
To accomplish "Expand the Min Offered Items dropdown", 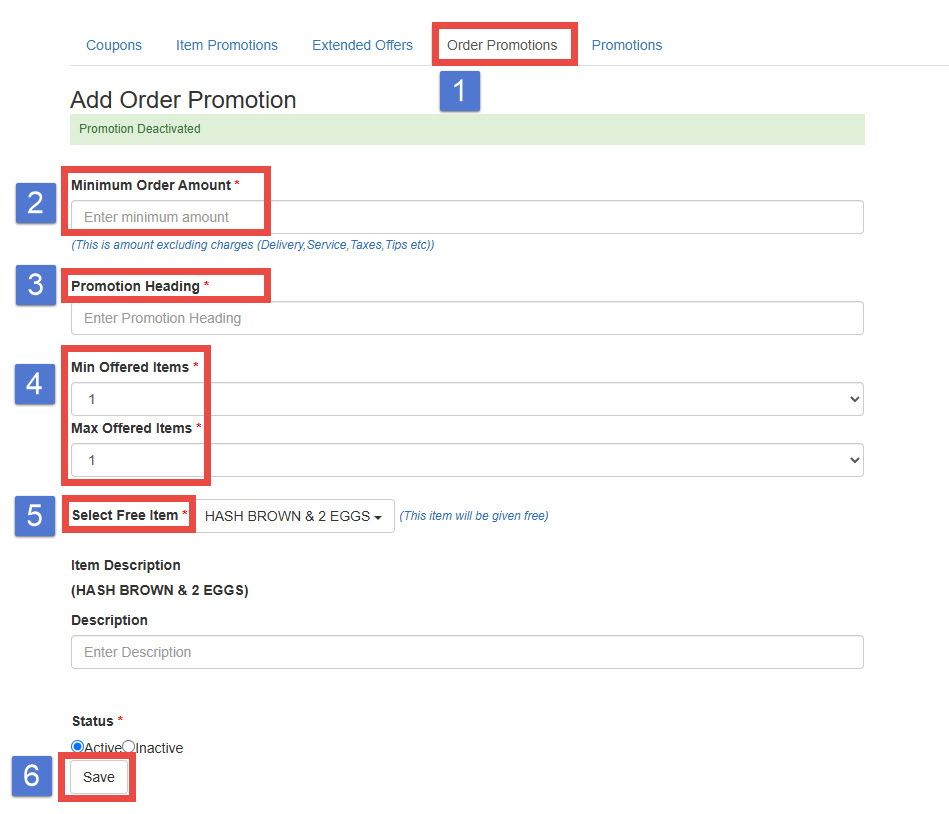I will pyautogui.click(x=467, y=399).
